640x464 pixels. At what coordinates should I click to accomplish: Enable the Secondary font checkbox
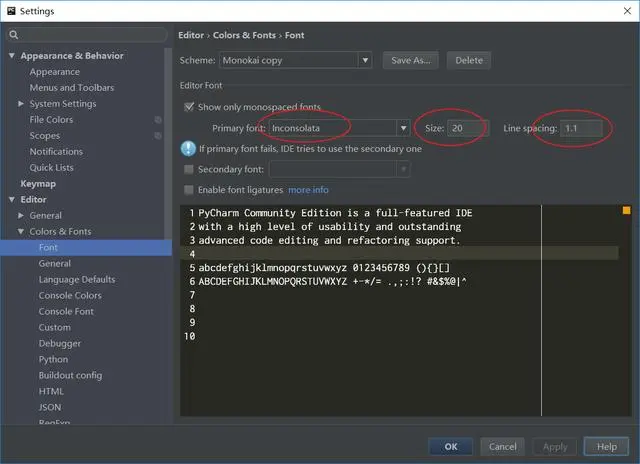pyautogui.click(x=189, y=169)
